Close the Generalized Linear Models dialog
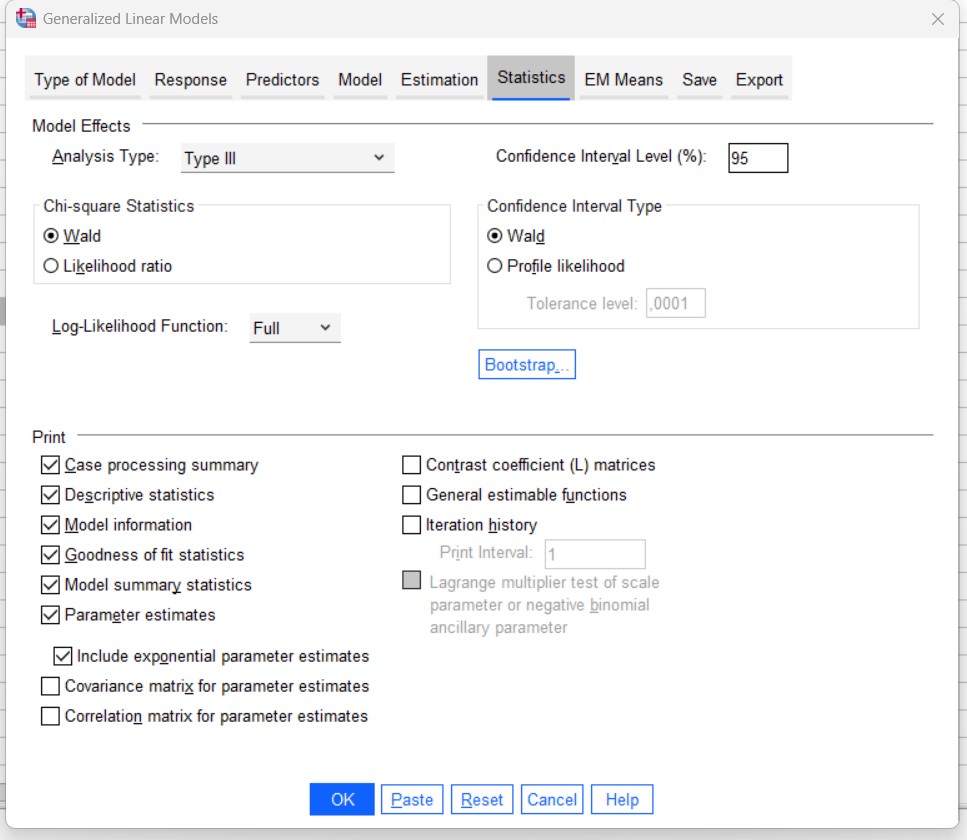The image size is (967, 840). pyautogui.click(x=937, y=19)
